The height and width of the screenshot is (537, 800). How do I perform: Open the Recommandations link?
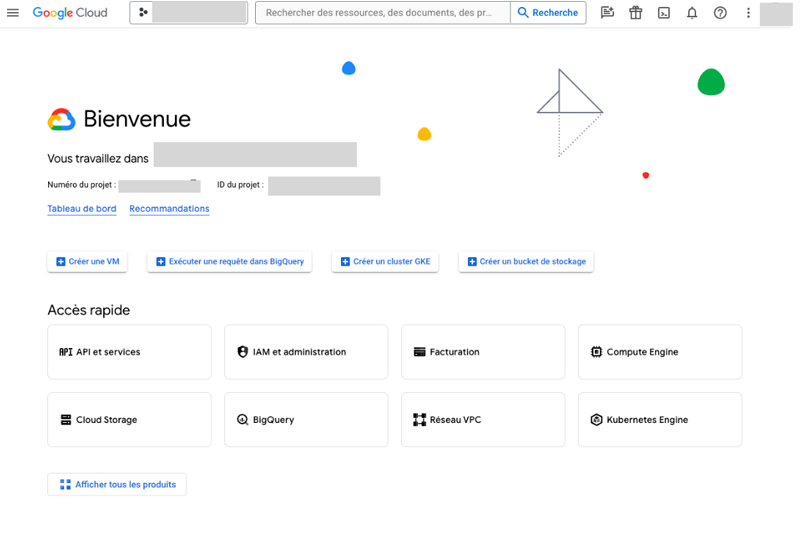click(x=169, y=209)
